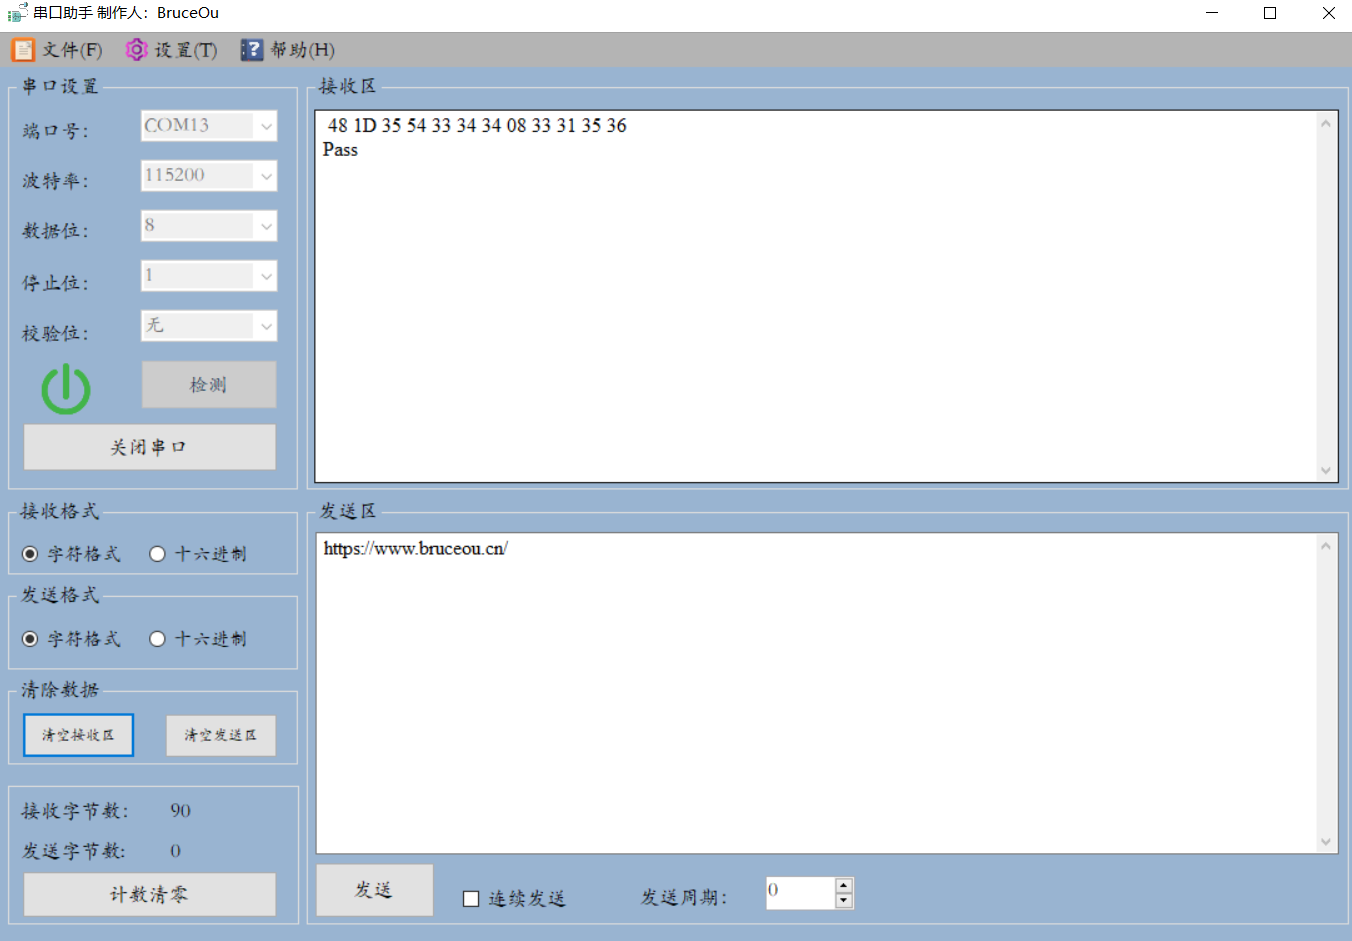
Task: Click the purple gear settings icon
Action: pos(136,50)
